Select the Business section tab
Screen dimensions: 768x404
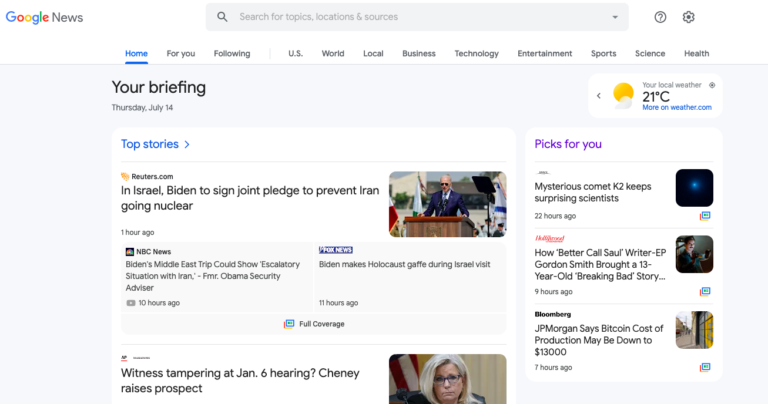[419, 53]
